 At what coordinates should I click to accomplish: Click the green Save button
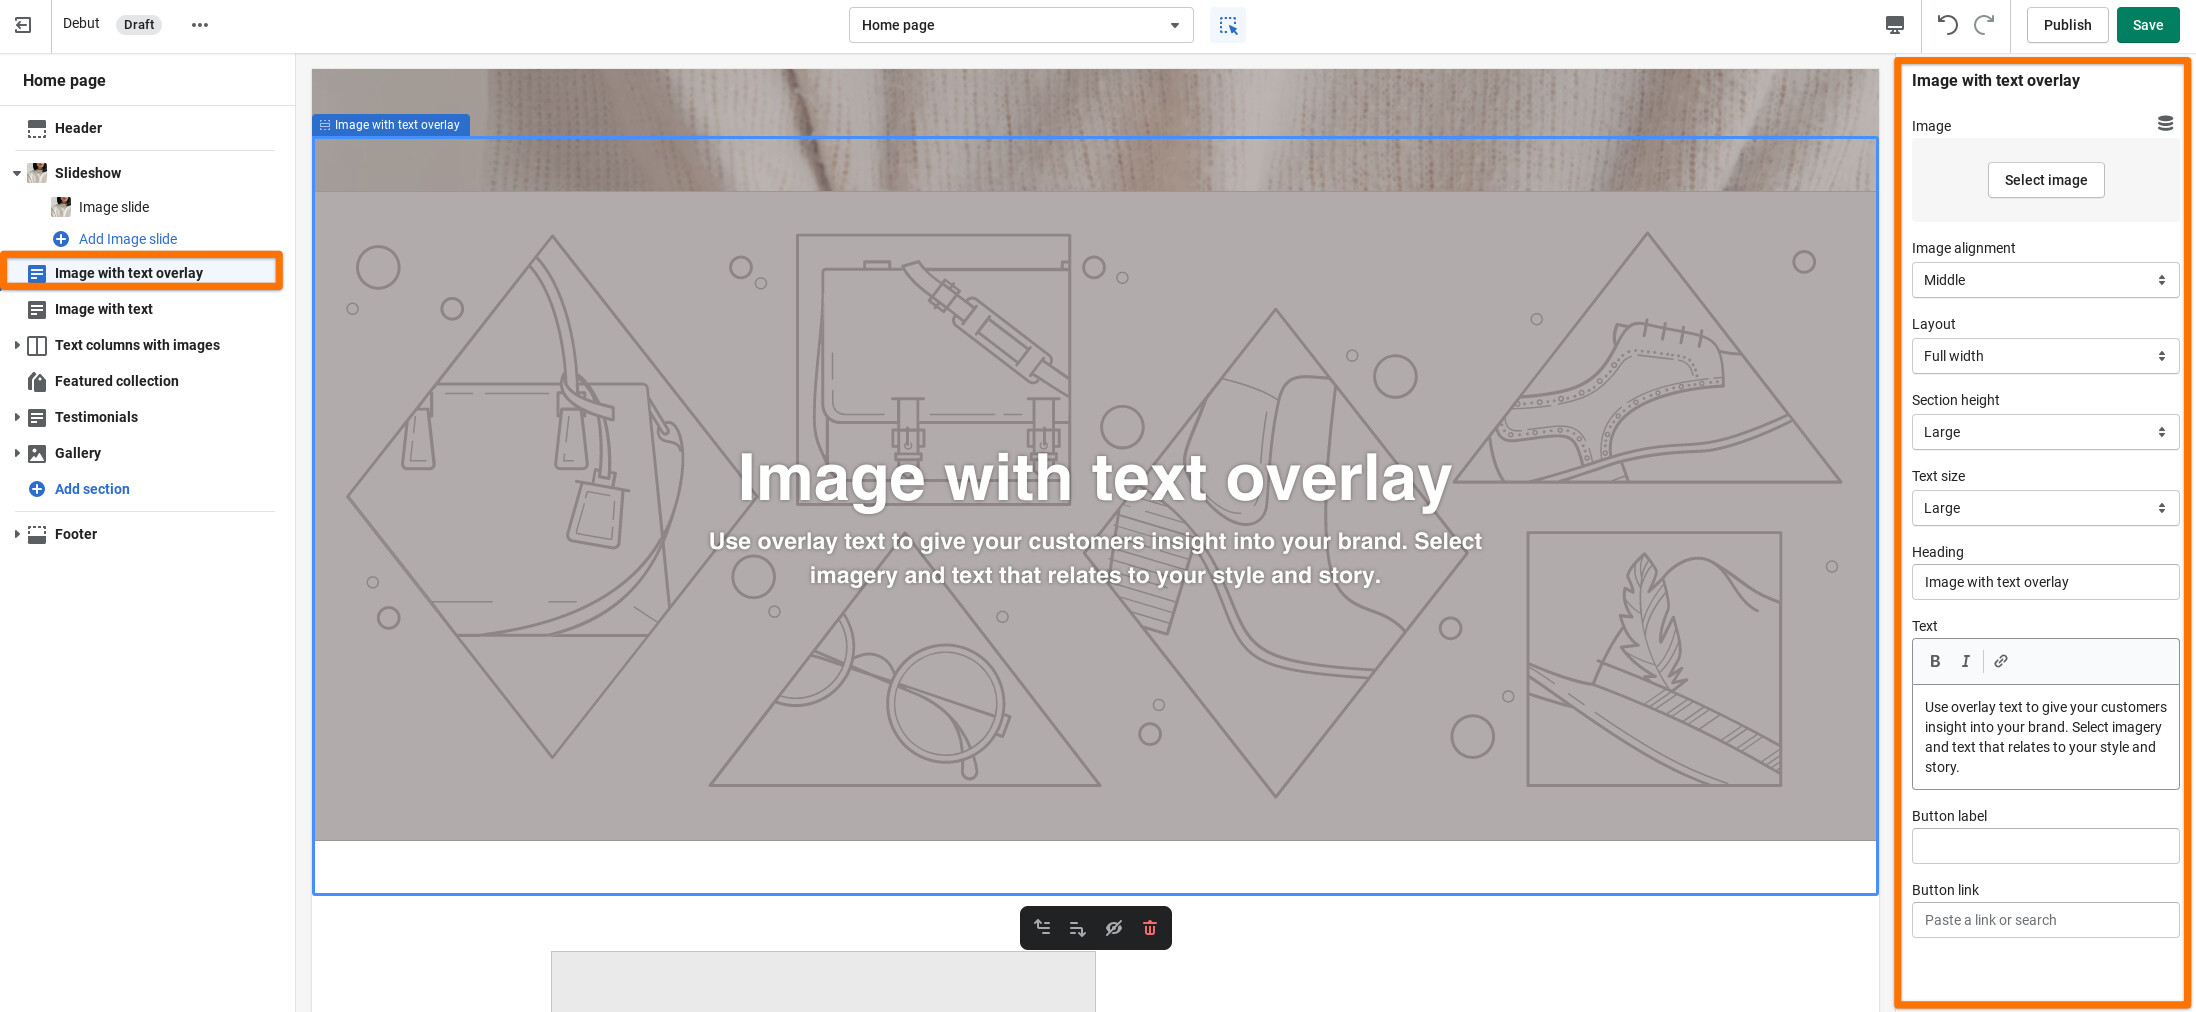coord(2148,25)
